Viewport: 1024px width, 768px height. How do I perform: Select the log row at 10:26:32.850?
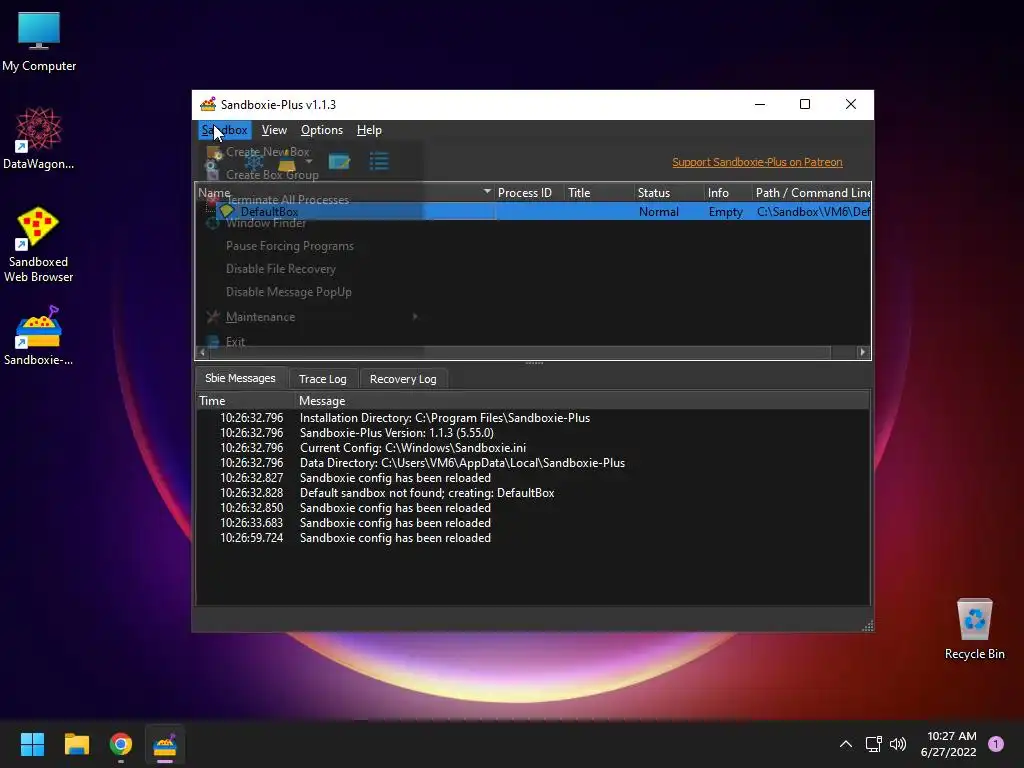point(395,508)
